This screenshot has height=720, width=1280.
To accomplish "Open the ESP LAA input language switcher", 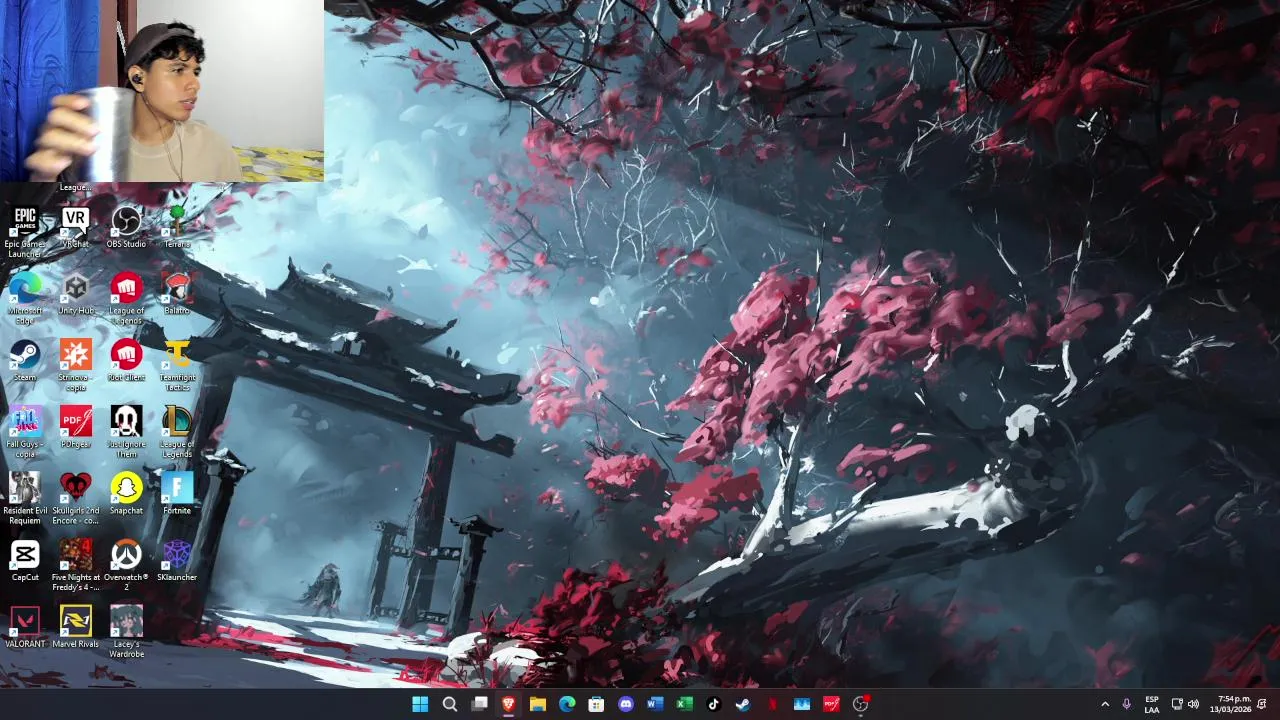I will pyautogui.click(x=1152, y=704).
